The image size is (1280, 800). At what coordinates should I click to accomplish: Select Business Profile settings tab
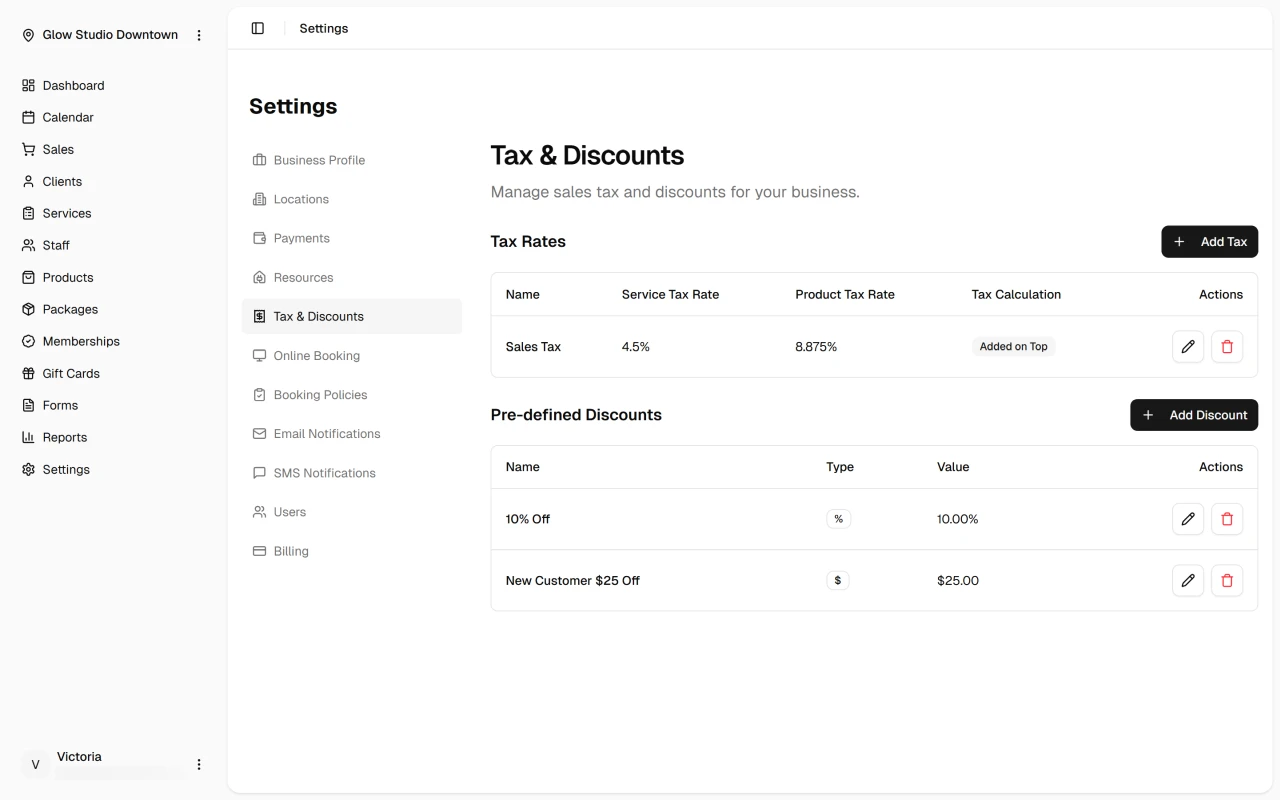coord(352,160)
